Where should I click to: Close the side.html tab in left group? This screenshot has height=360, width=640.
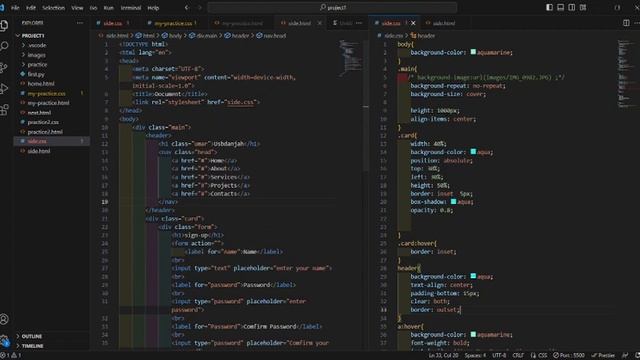pos(320,23)
